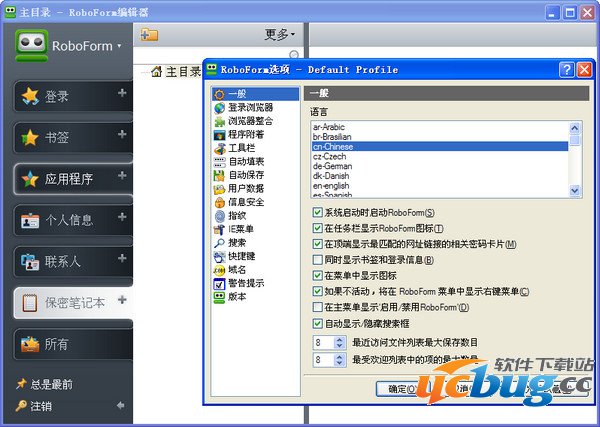Uncheck 系统启动时启动RoboForm checkbox
Image resolution: width=600 pixels, height=427 pixels.
coord(317,213)
